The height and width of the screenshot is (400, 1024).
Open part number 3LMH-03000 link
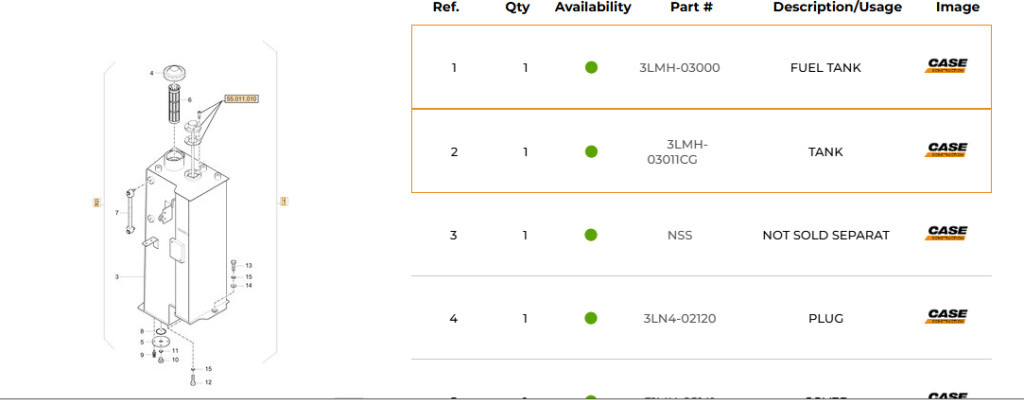tap(679, 67)
